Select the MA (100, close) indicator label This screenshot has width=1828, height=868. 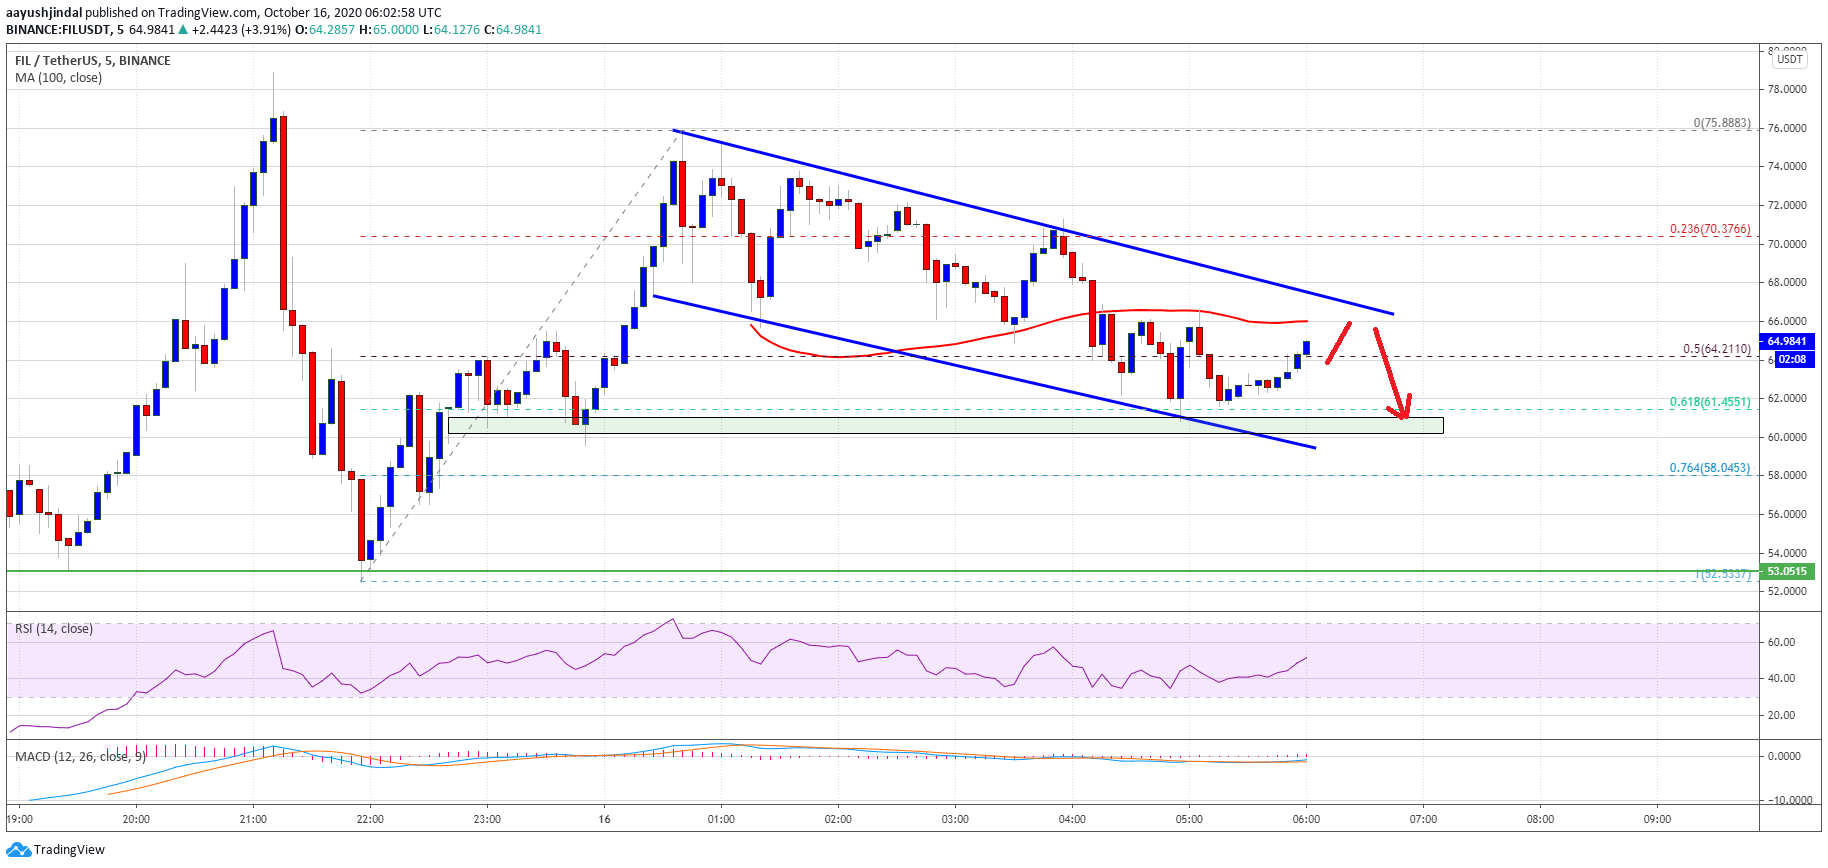tap(58, 77)
